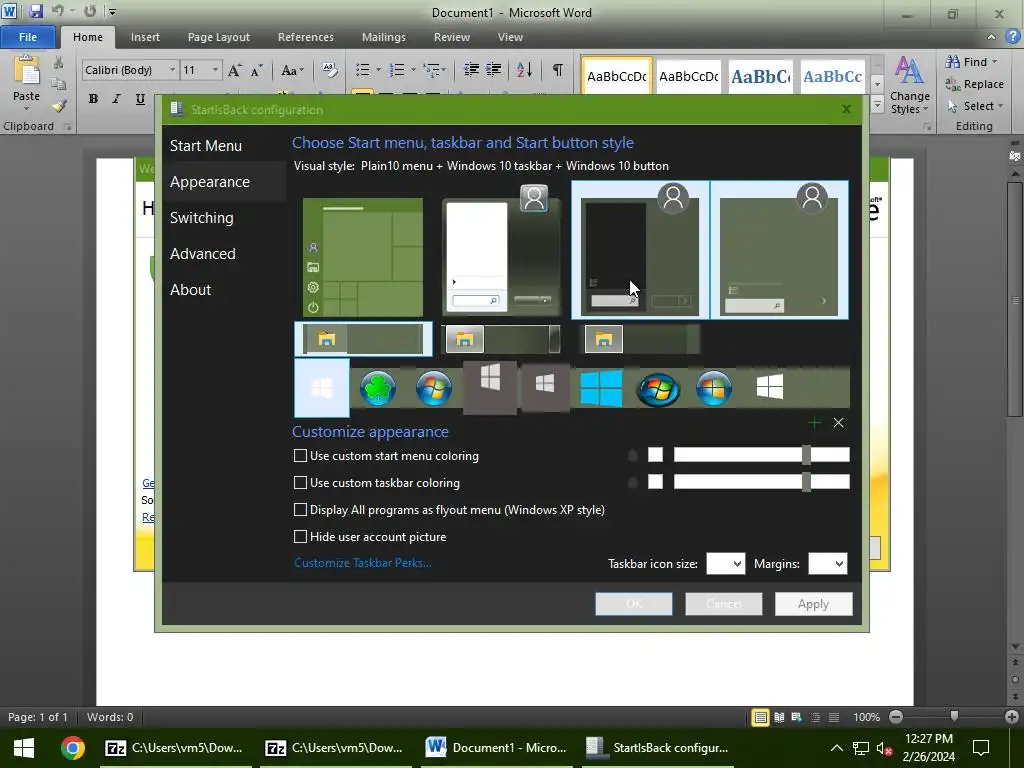Click the Windows Start button on taskbar
1024x768 pixels.
coord(24,748)
